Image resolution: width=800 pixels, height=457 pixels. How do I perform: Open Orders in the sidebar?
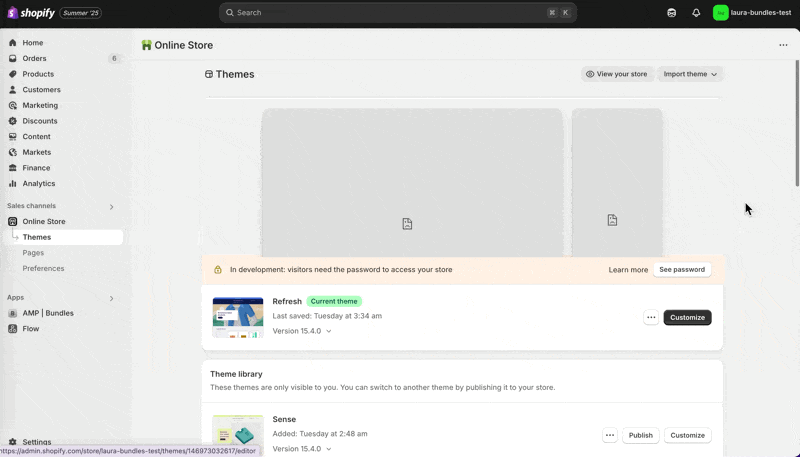pos(34,59)
